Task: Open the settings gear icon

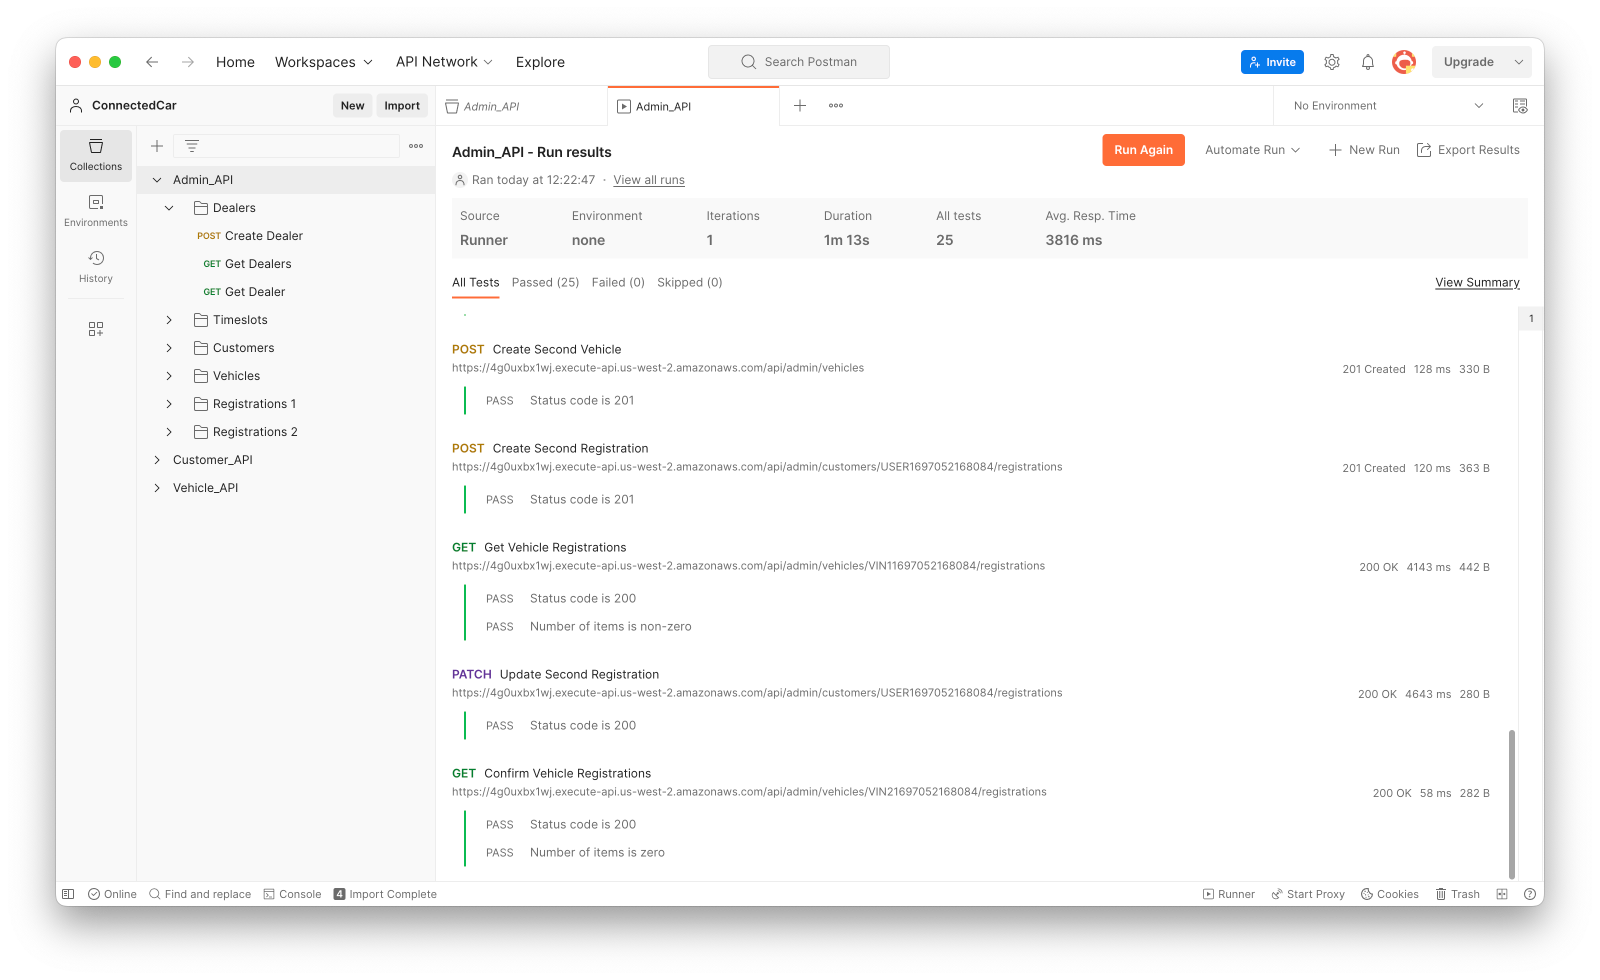Action: click(x=1332, y=62)
